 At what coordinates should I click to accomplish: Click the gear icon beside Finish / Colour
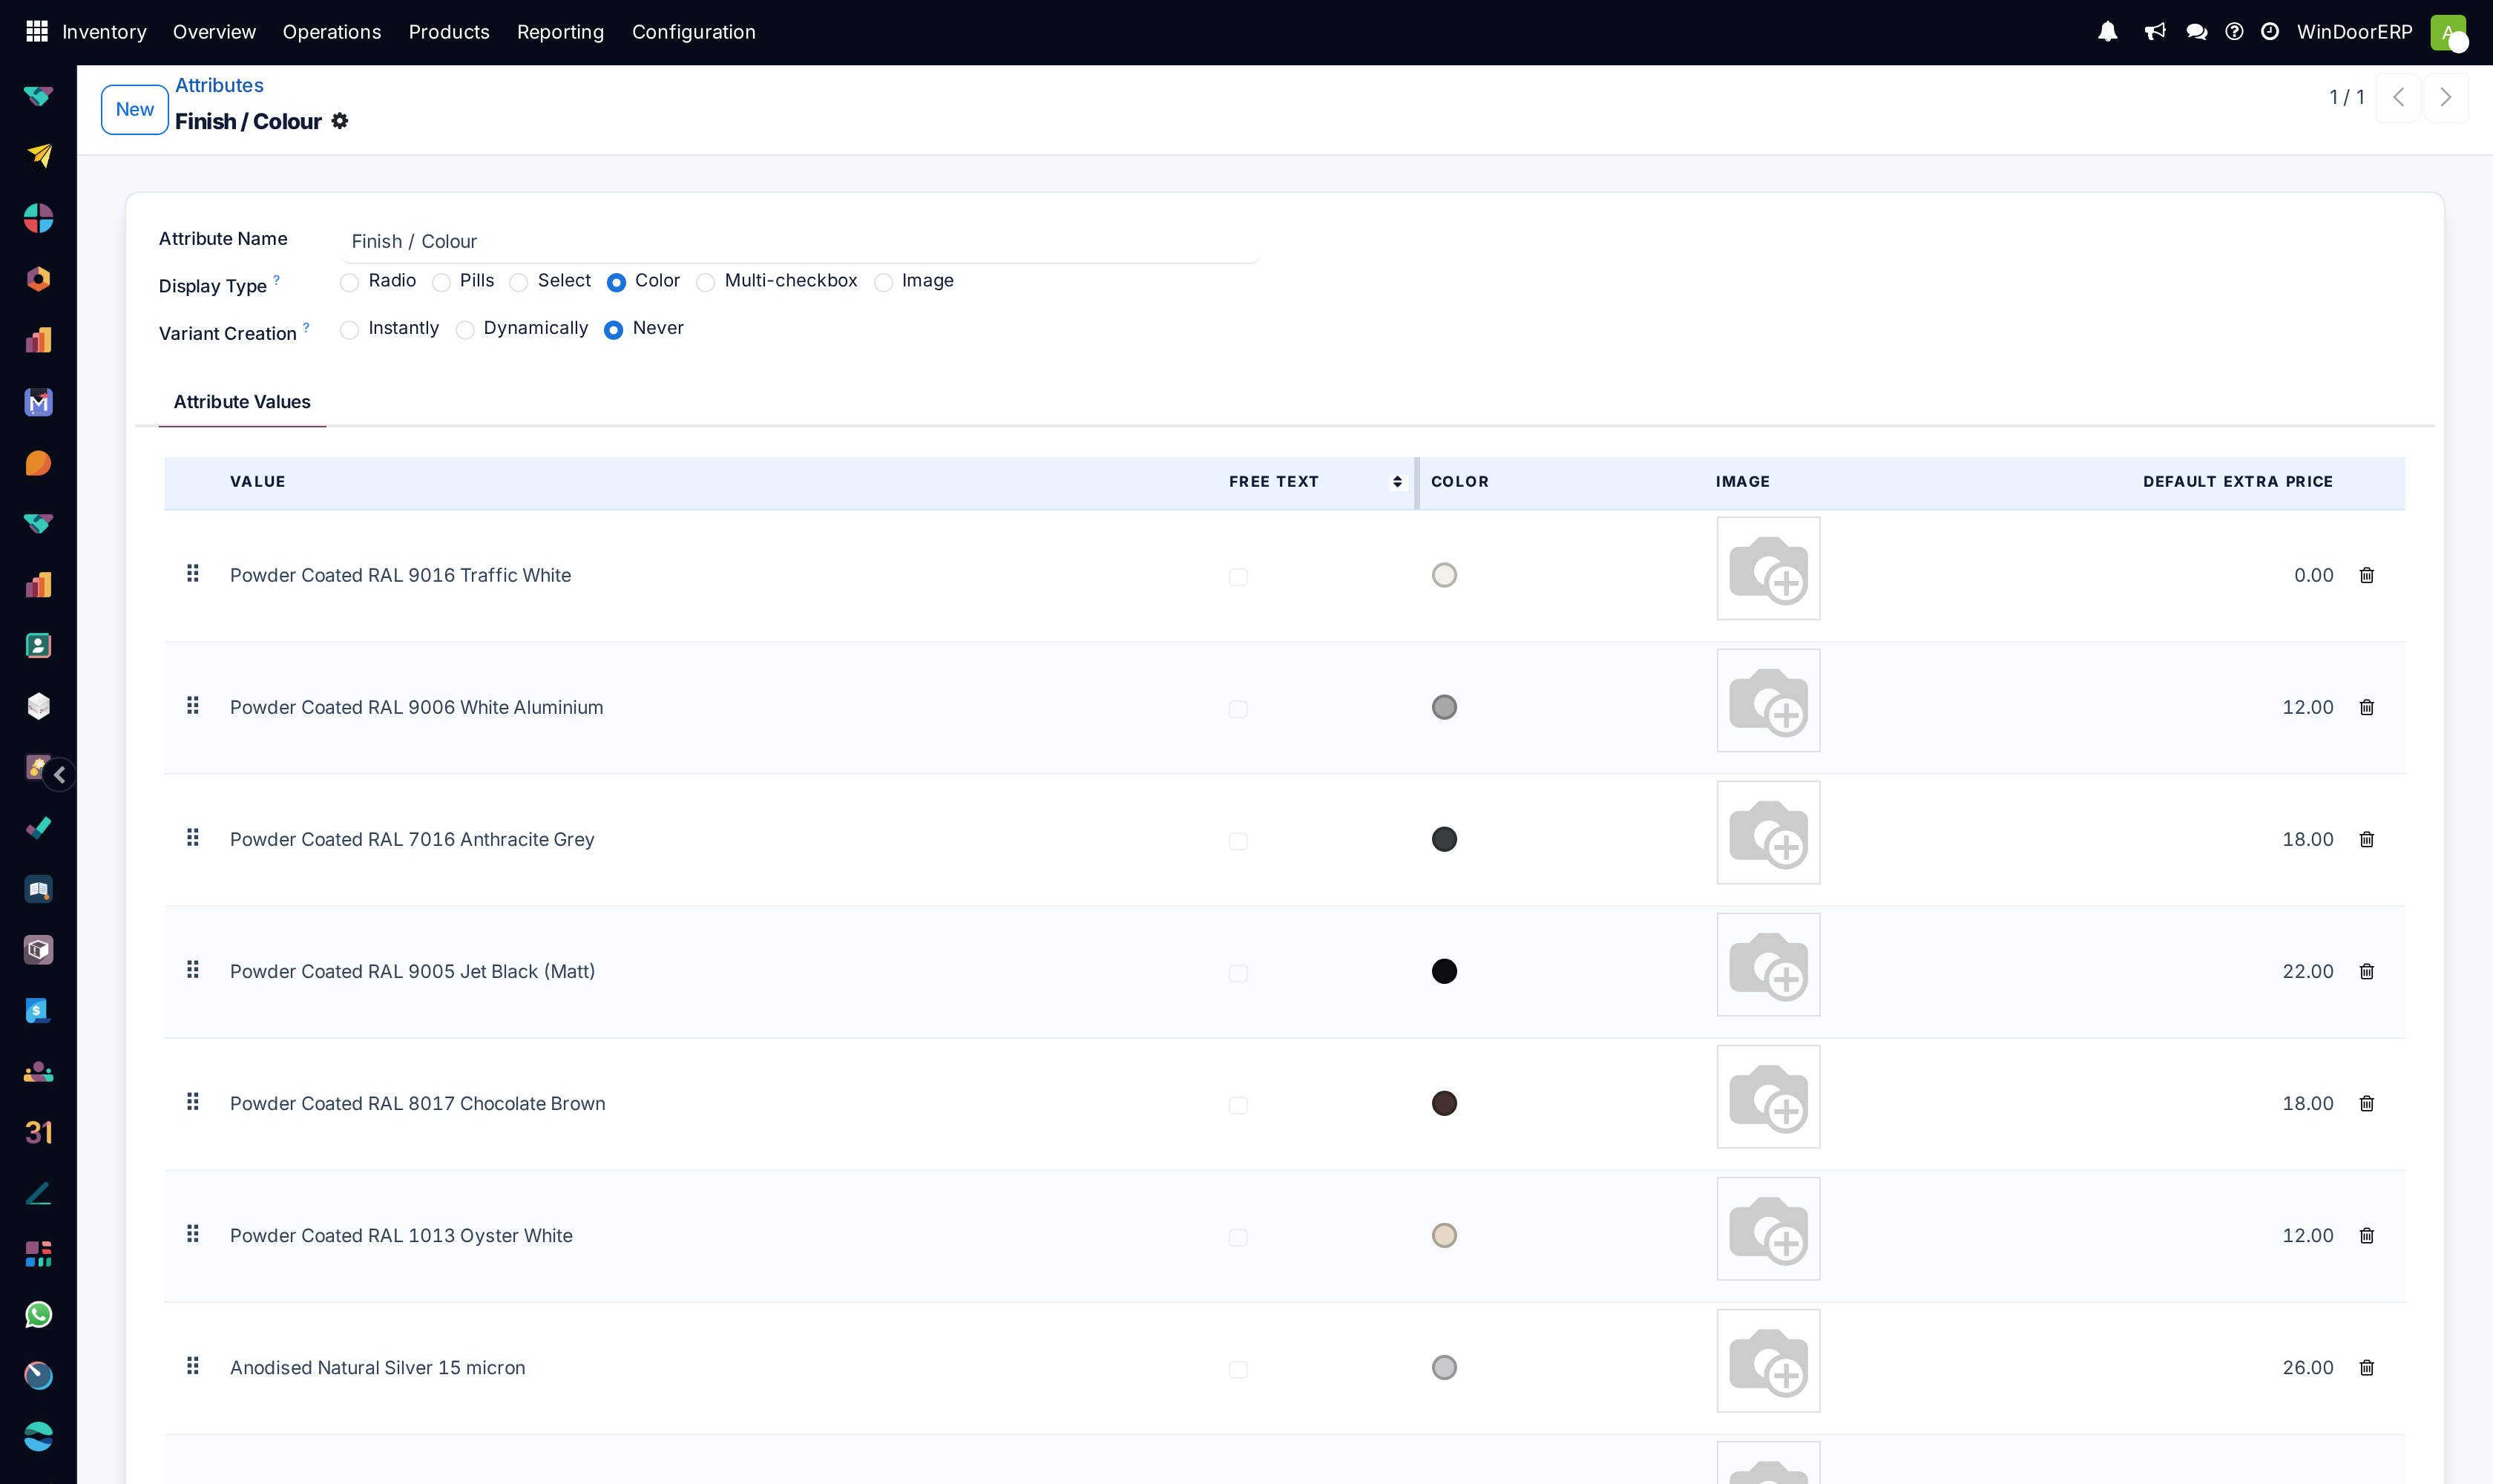[340, 121]
